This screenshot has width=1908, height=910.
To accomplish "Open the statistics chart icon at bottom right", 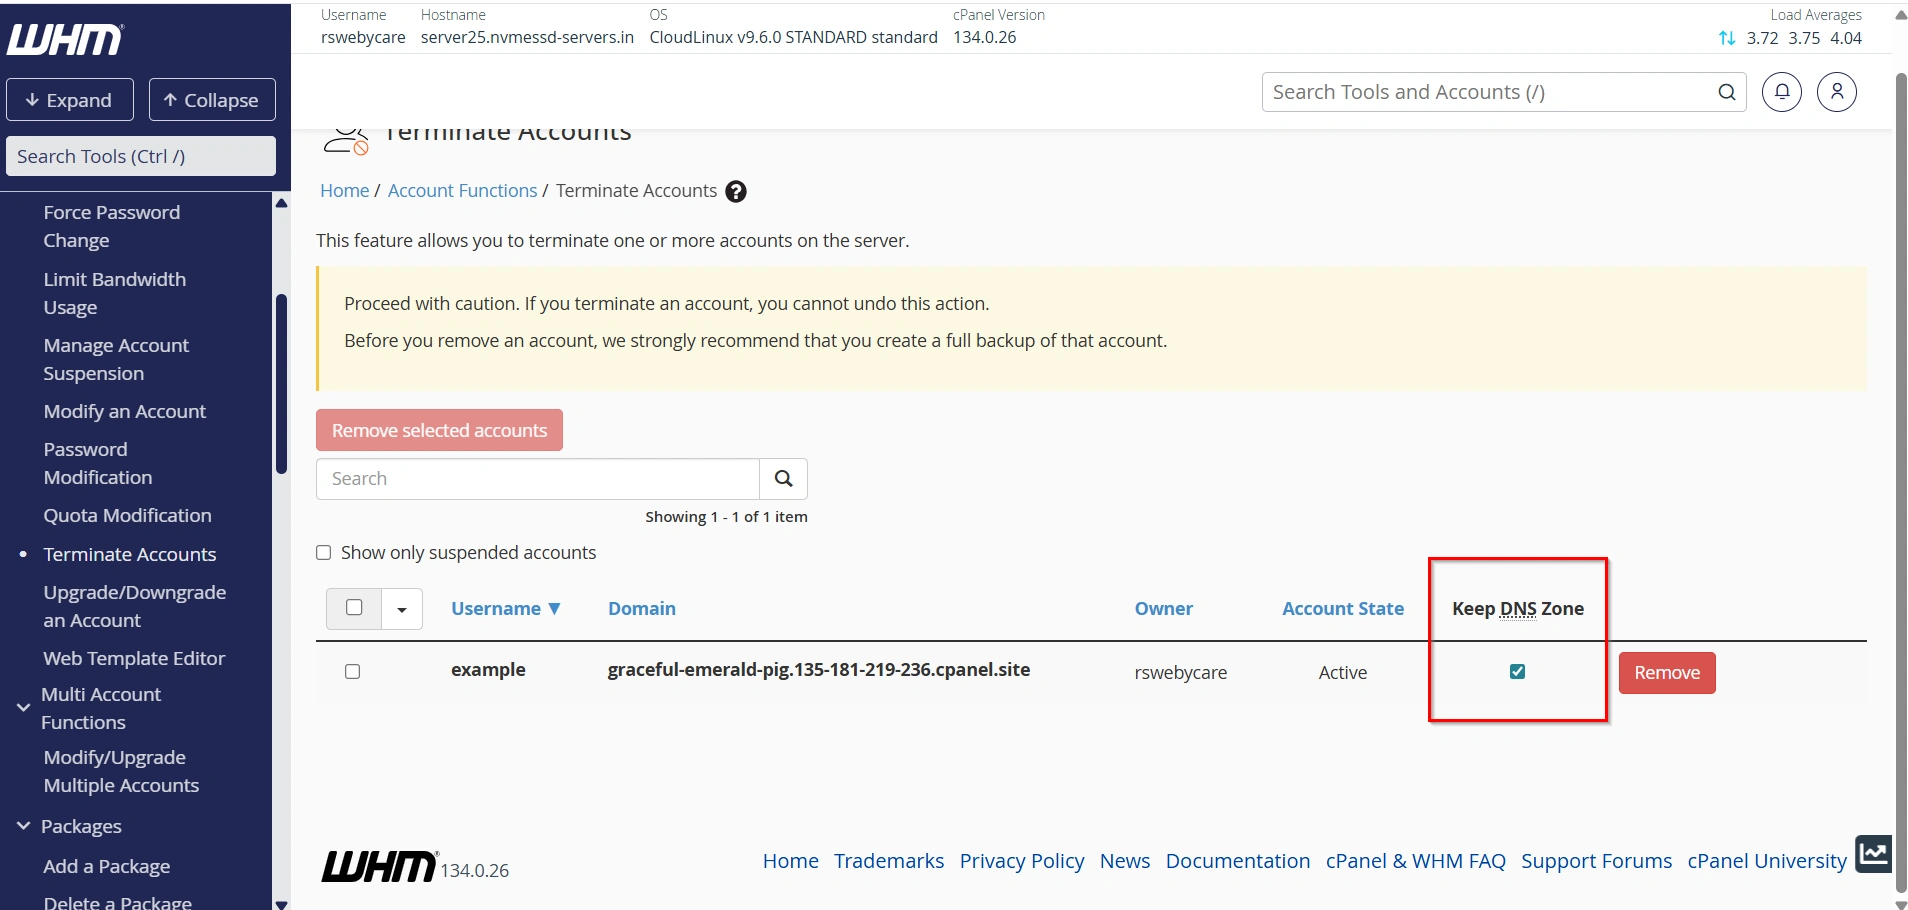I will pyautogui.click(x=1873, y=853).
